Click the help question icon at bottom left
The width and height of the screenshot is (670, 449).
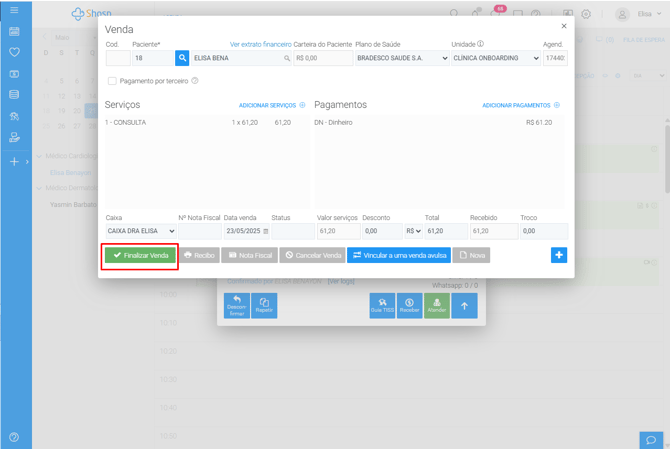click(x=14, y=437)
